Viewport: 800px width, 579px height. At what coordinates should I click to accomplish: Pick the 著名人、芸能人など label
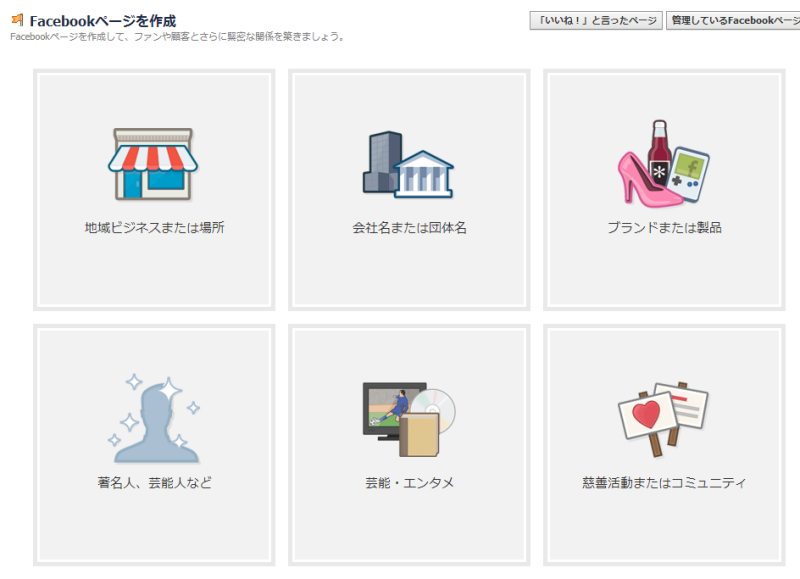click(x=154, y=483)
